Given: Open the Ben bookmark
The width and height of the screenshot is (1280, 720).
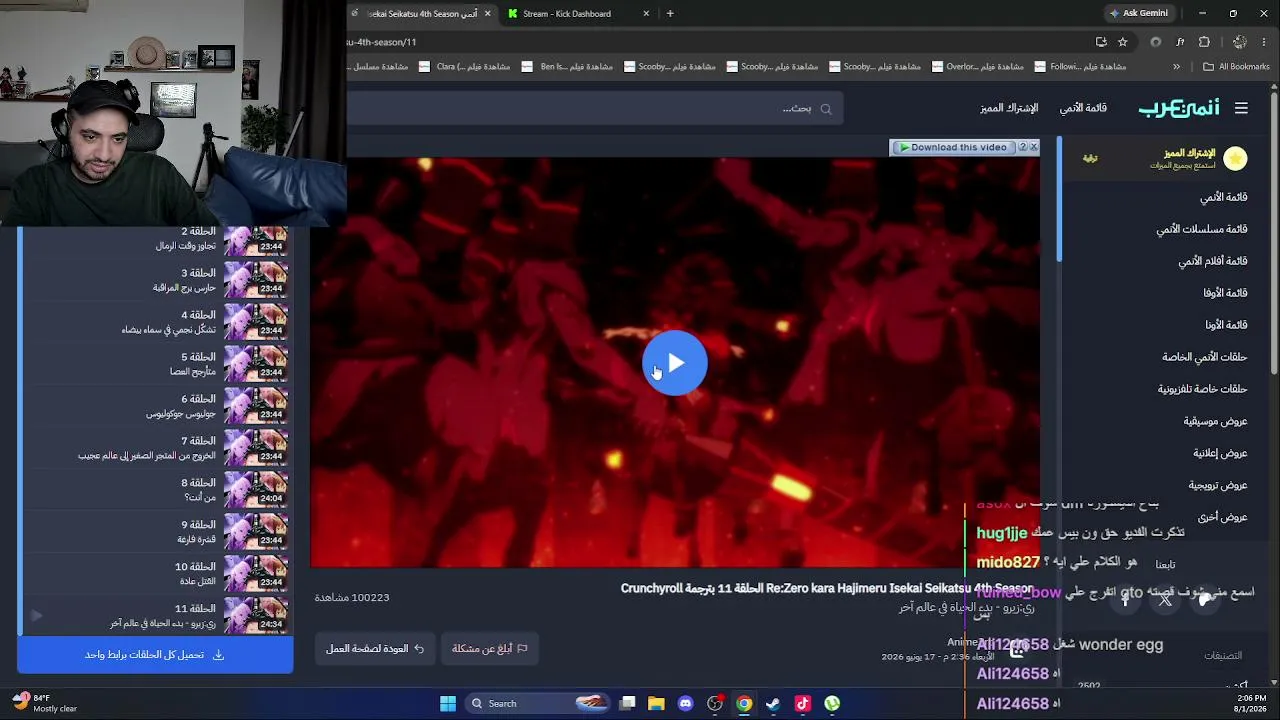Looking at the screenshot, I should (569, 67).
